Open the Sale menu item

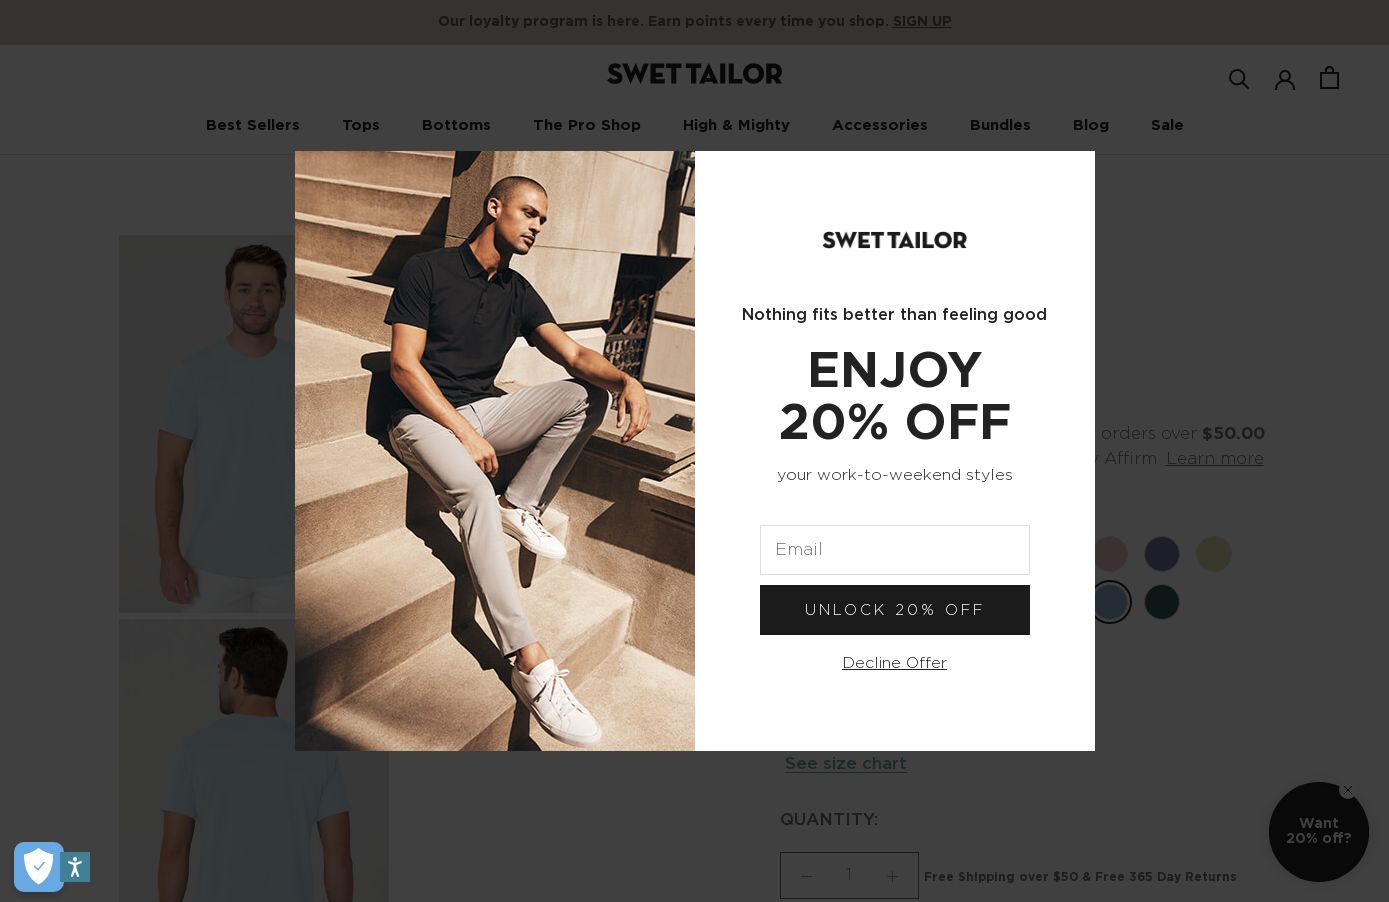(x=1167, y=125)
